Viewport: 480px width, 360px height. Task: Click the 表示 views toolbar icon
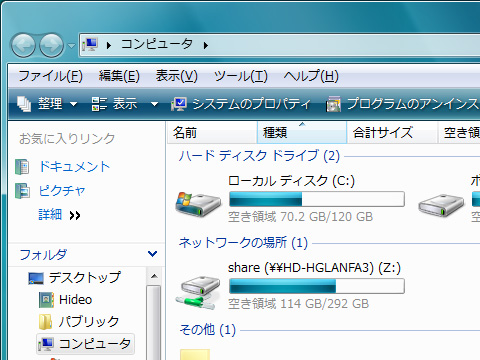(99, 104)
